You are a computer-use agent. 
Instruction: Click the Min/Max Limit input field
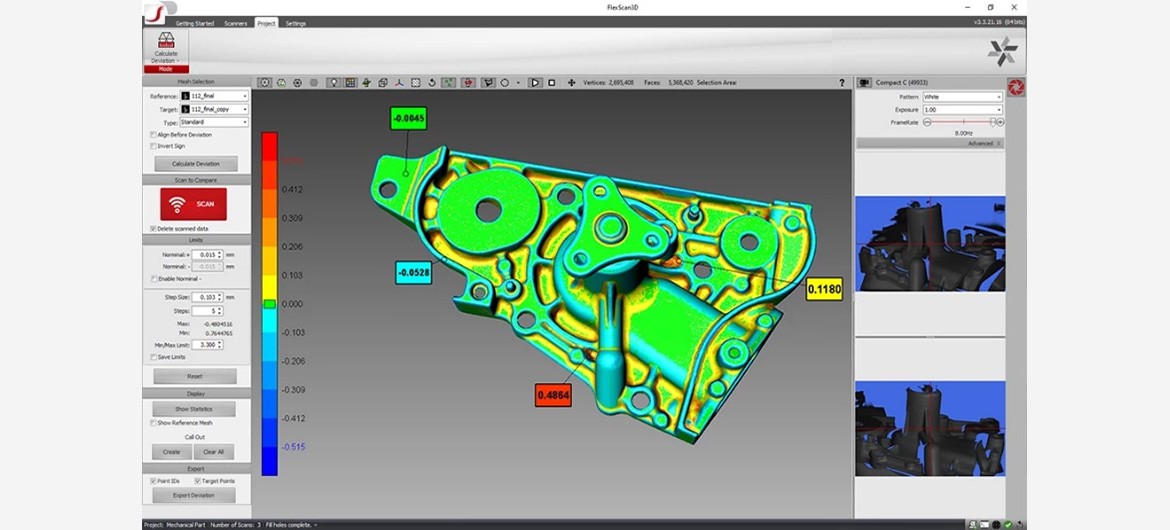pyautogui.click(x=207, y=345)
